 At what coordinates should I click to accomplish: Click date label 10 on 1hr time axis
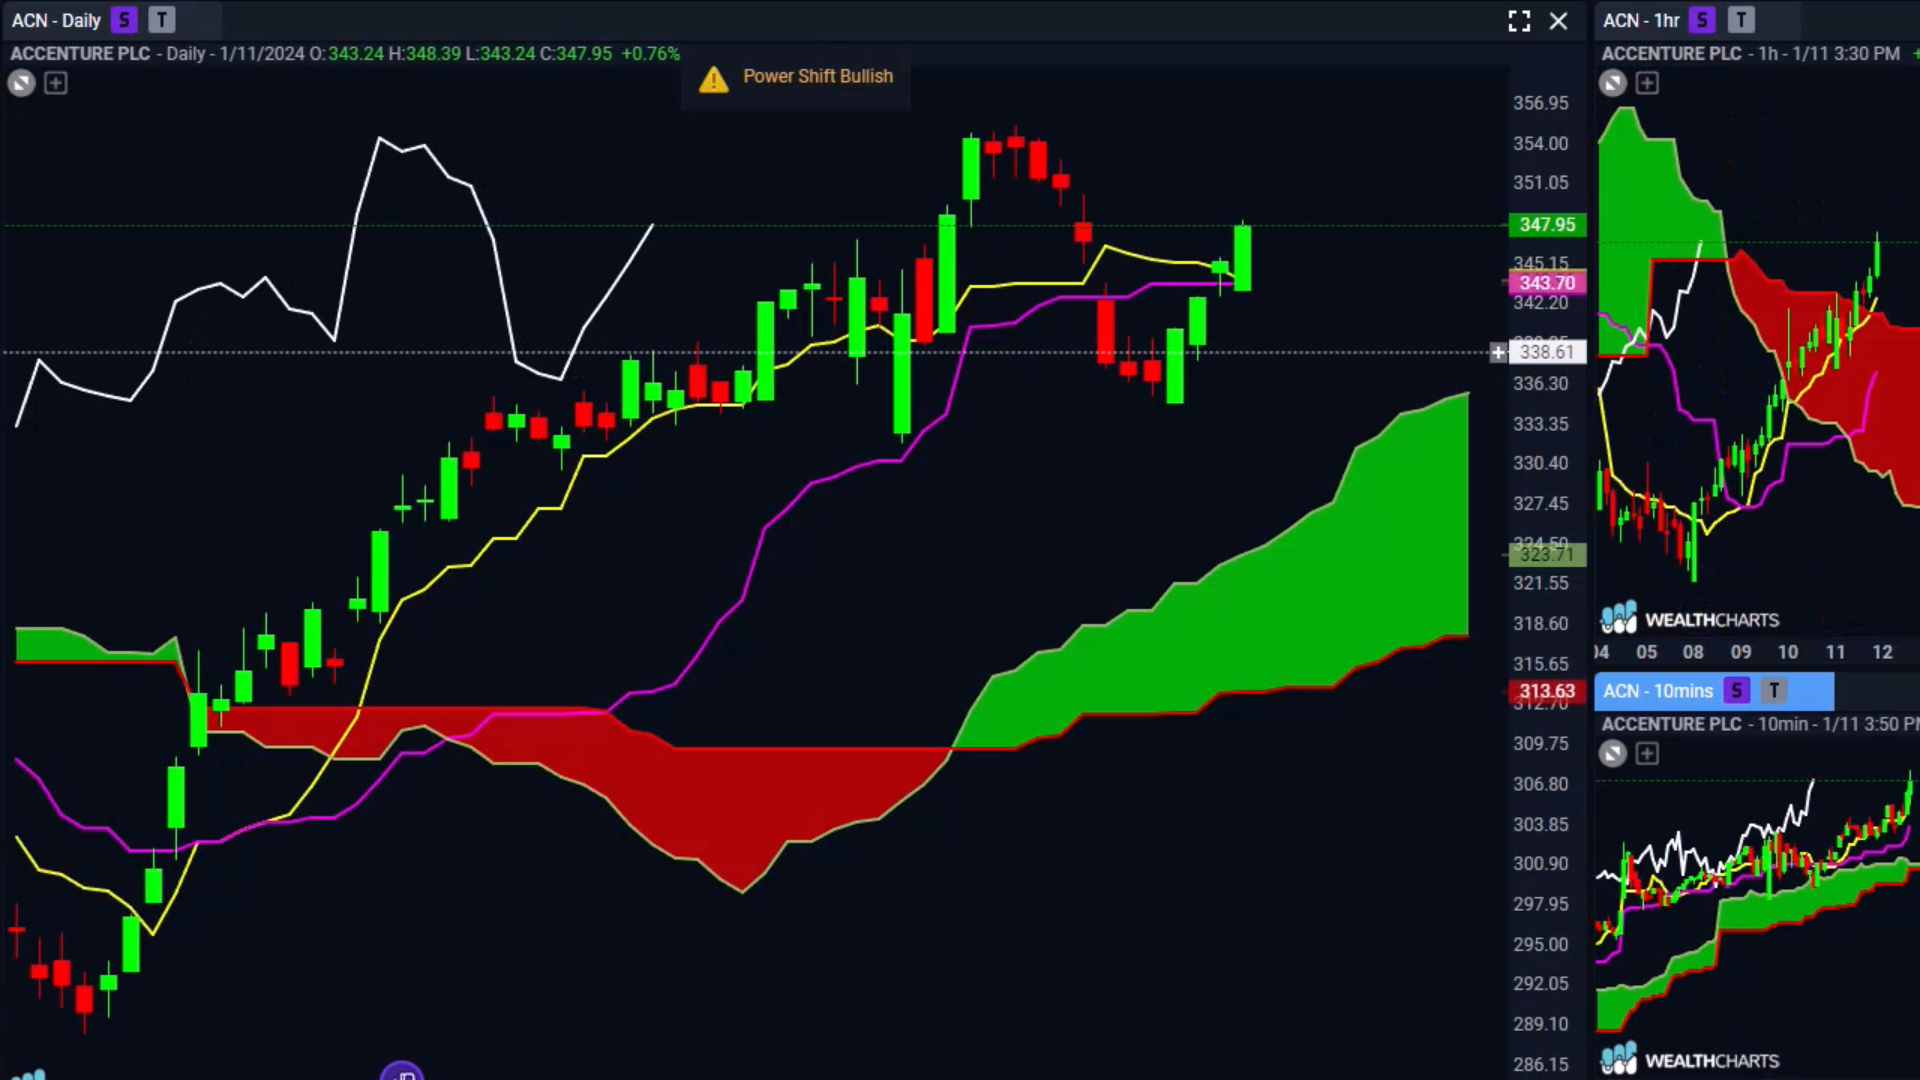[x=1788, y=652]
